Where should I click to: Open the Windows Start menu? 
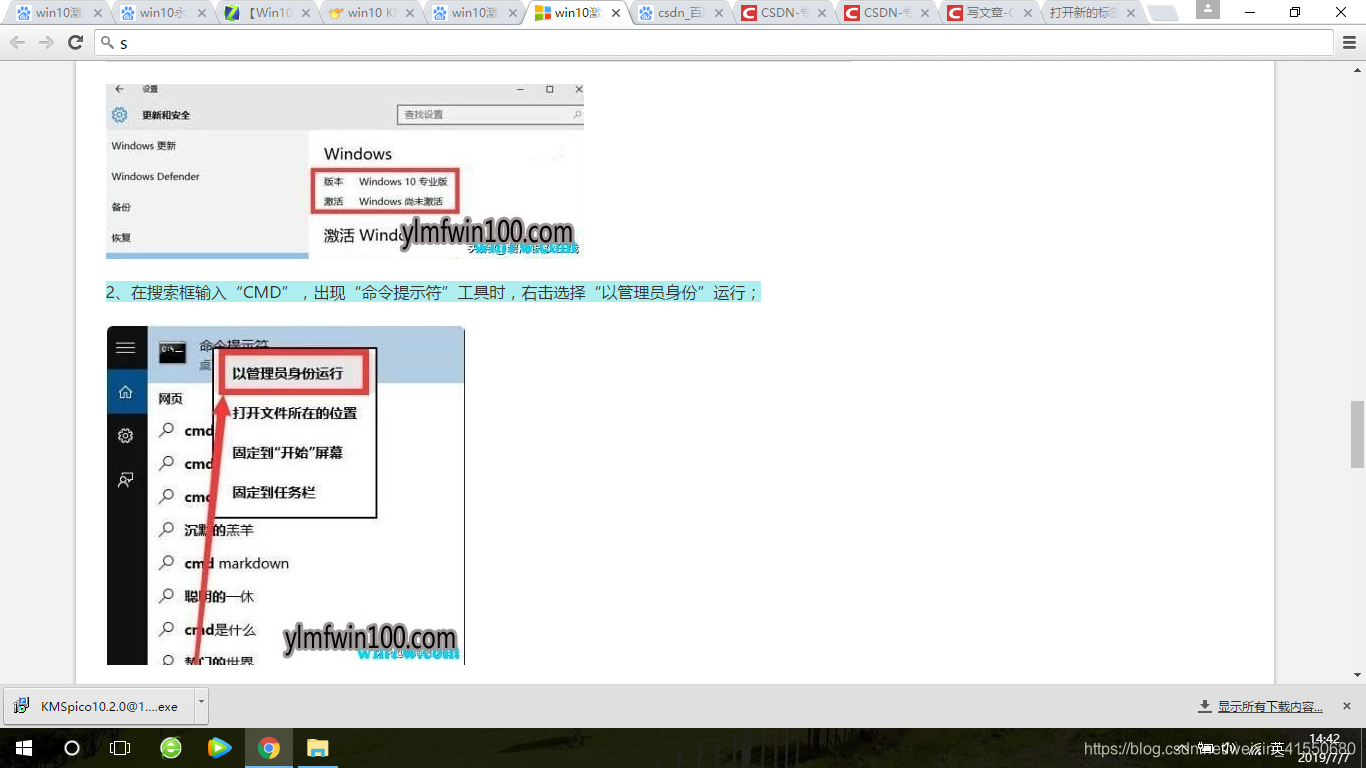[24, 748]
